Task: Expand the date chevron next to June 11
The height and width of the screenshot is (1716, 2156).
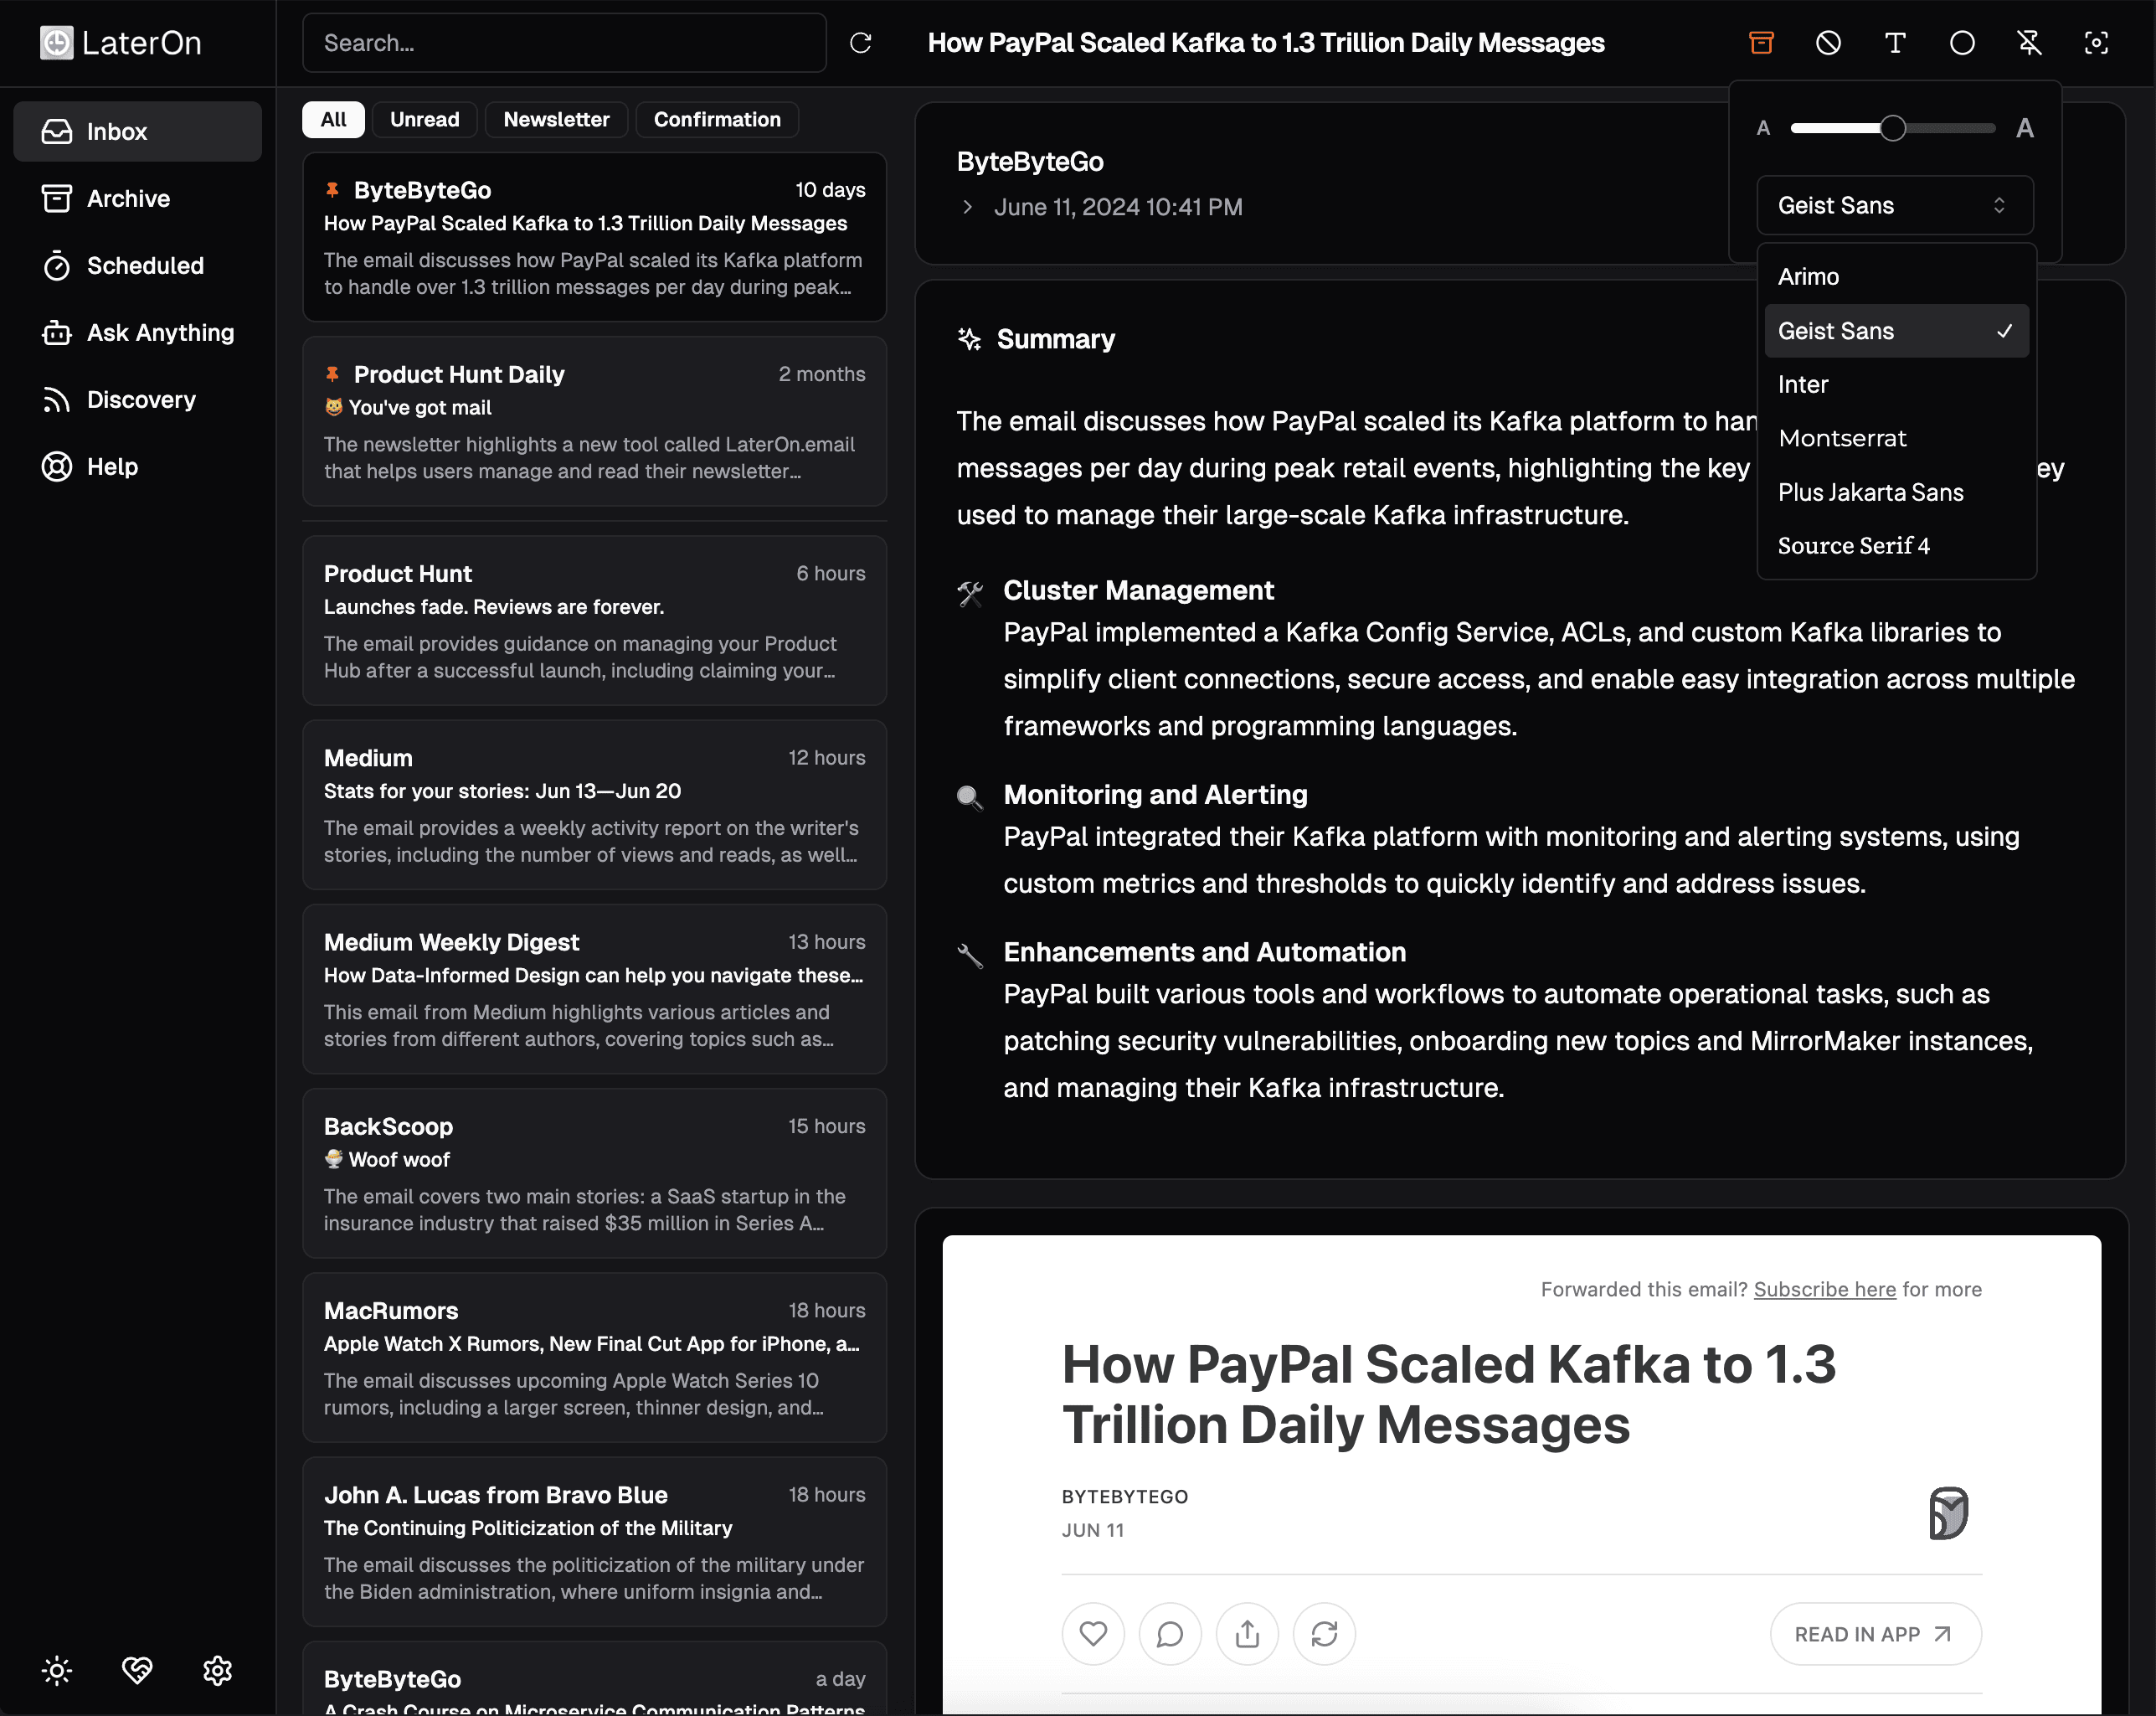Action: [967, 207]
